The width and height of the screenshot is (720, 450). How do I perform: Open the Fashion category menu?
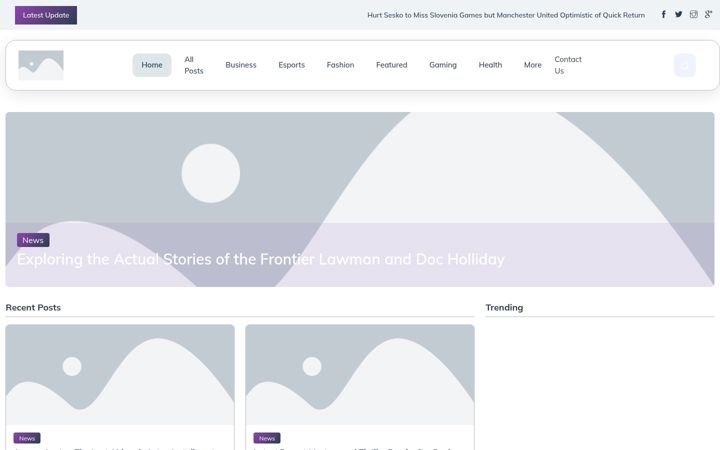340,65
